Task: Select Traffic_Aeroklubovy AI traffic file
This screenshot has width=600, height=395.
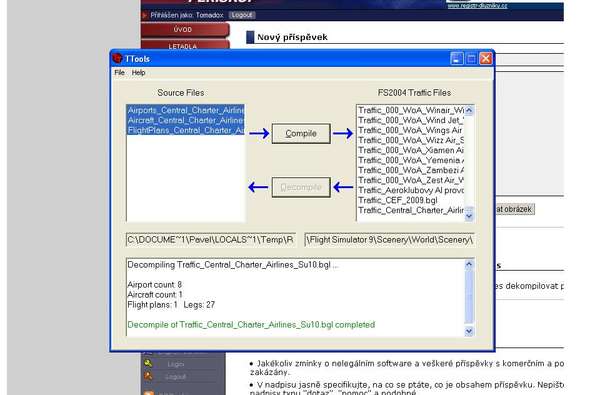Action: coord(411,190)
